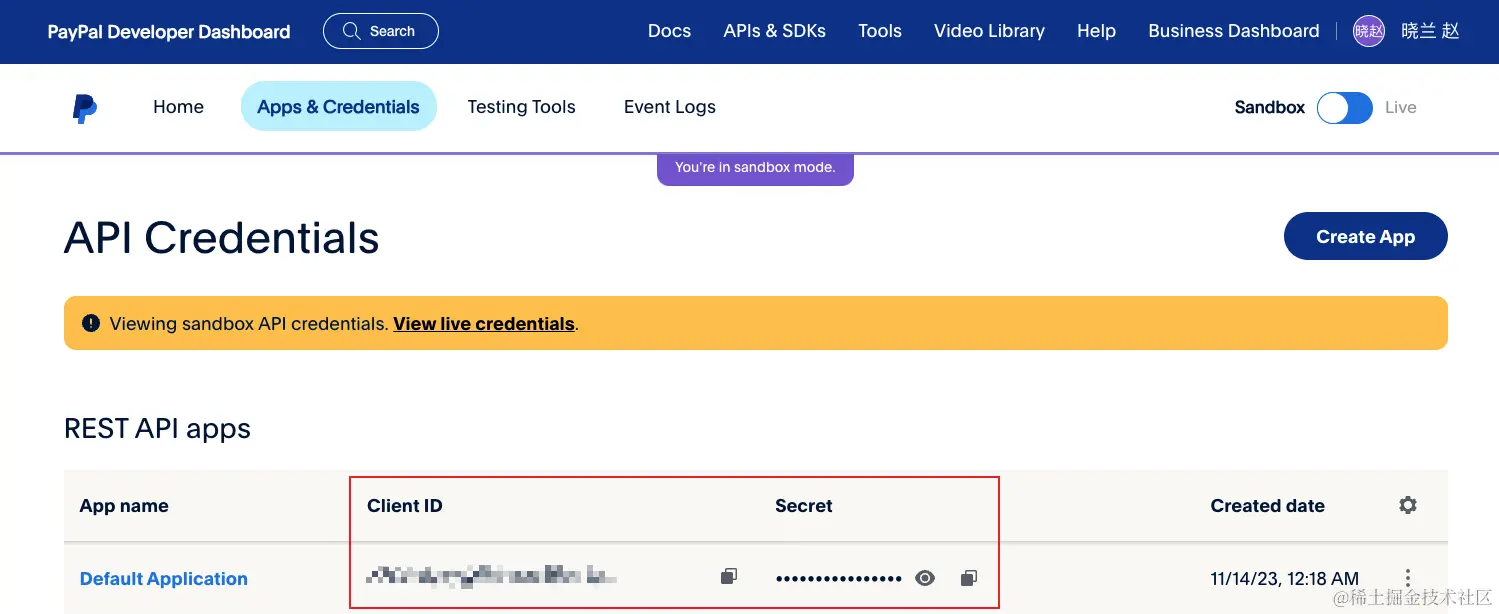The height and width of the screenshot is (614, 1499).
Task: Open the Tools menu
Action: click(x=880, y=31)
